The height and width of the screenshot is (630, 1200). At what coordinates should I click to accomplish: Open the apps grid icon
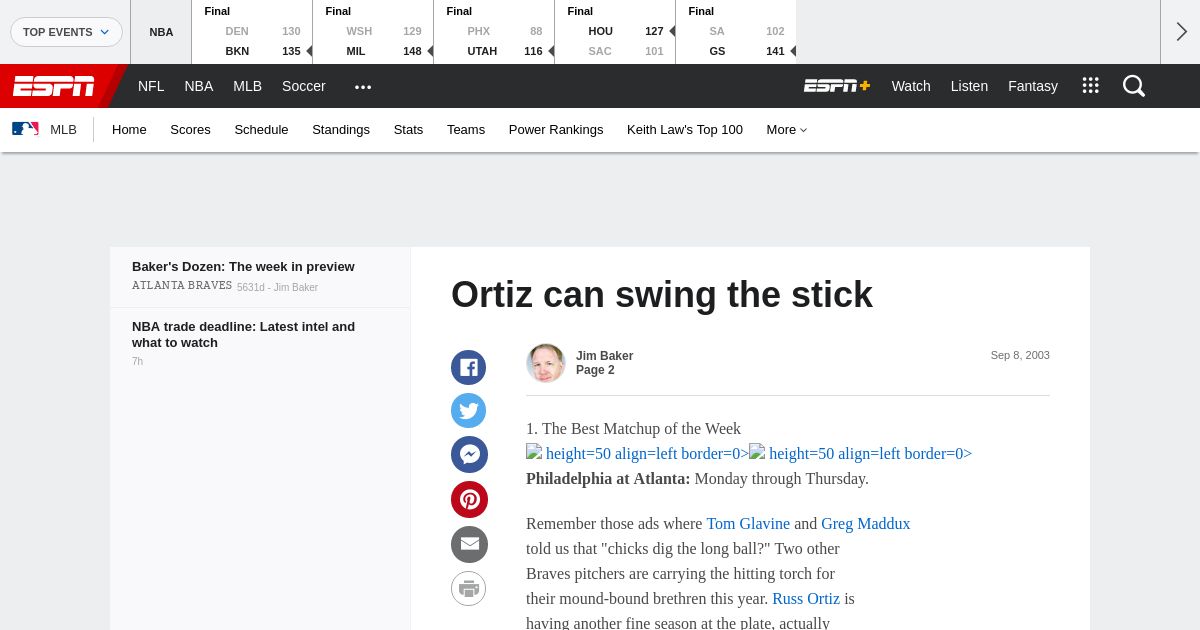point(1091,86)
